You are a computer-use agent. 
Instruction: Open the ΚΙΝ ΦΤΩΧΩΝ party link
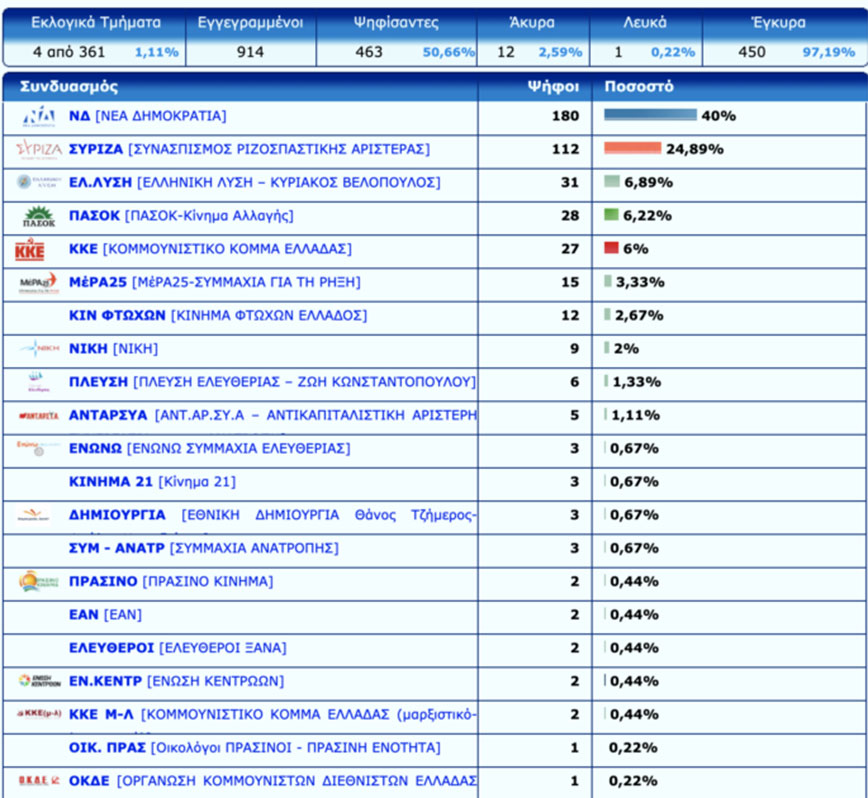(x=217, y=315)
